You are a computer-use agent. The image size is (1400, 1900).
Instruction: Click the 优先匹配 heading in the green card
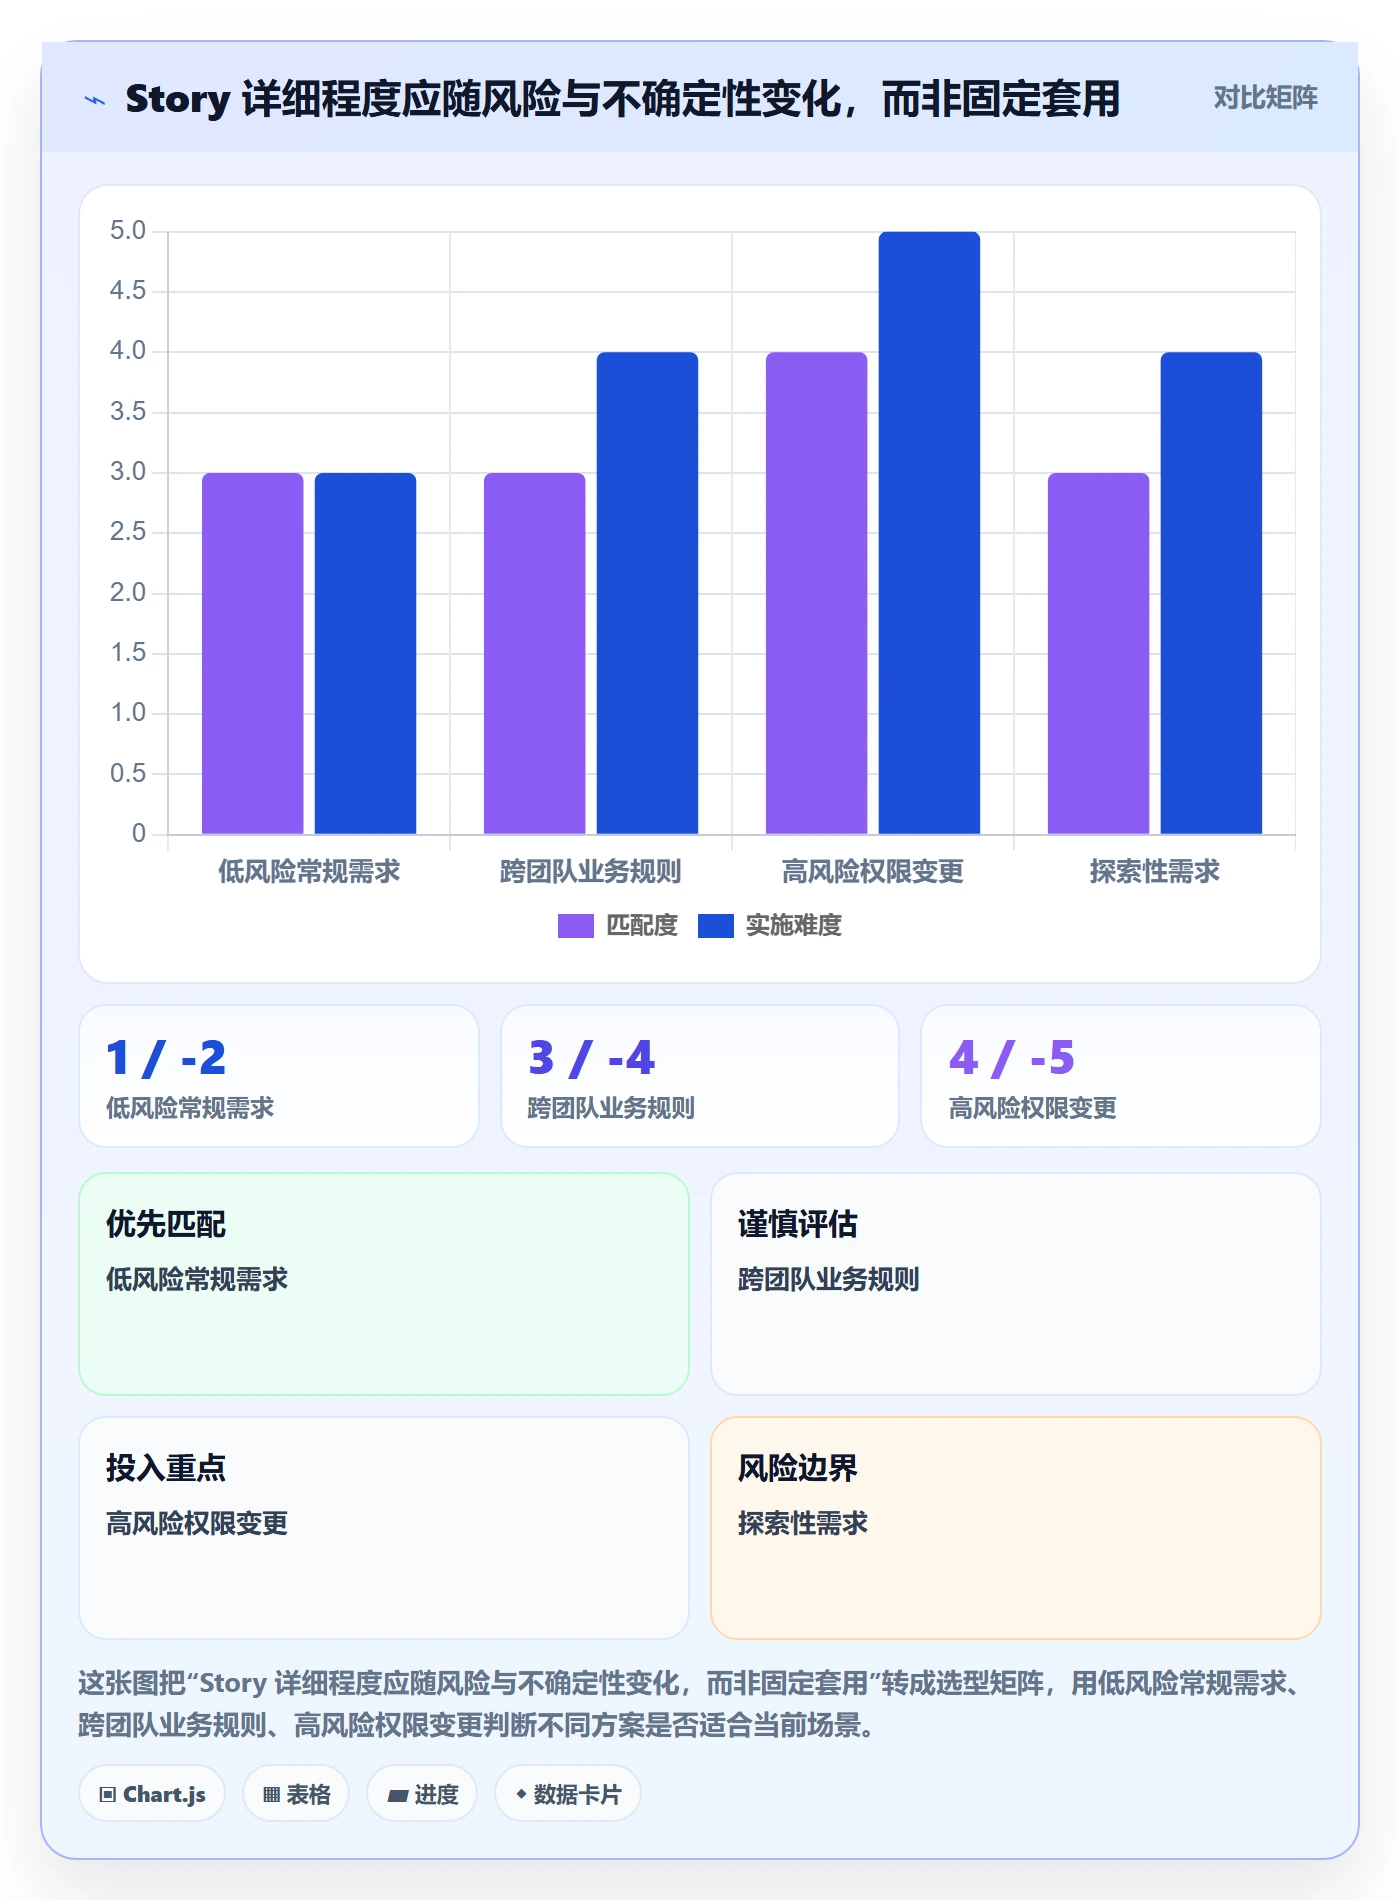(166, 1224)
